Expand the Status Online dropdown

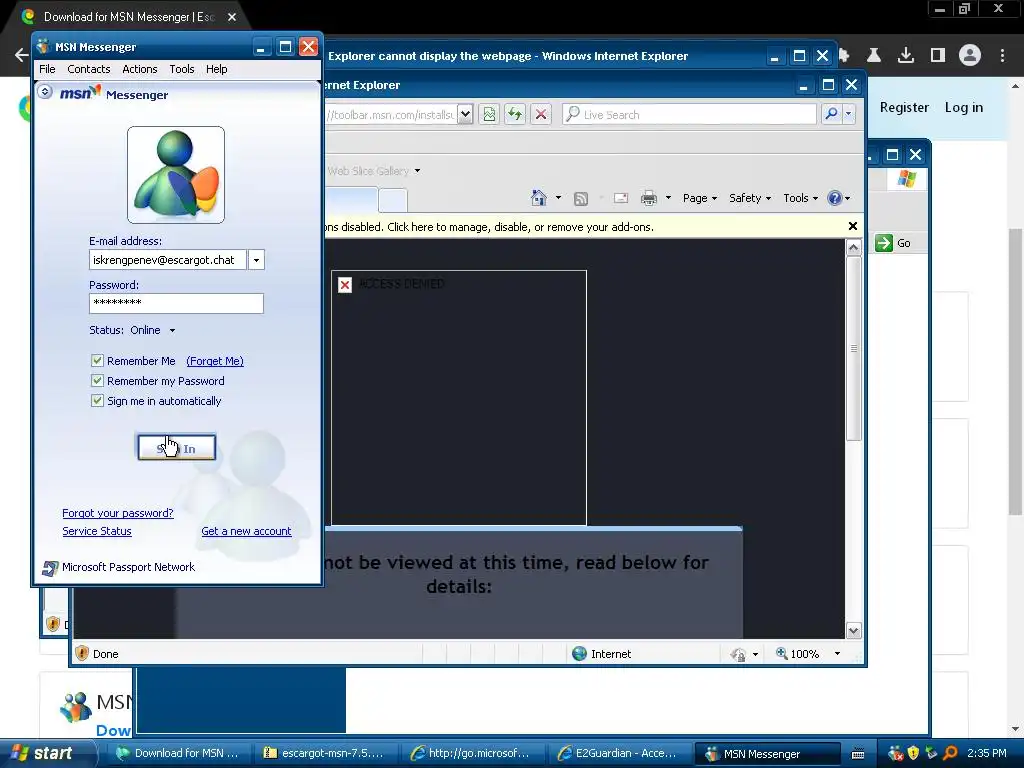[172, 330]
